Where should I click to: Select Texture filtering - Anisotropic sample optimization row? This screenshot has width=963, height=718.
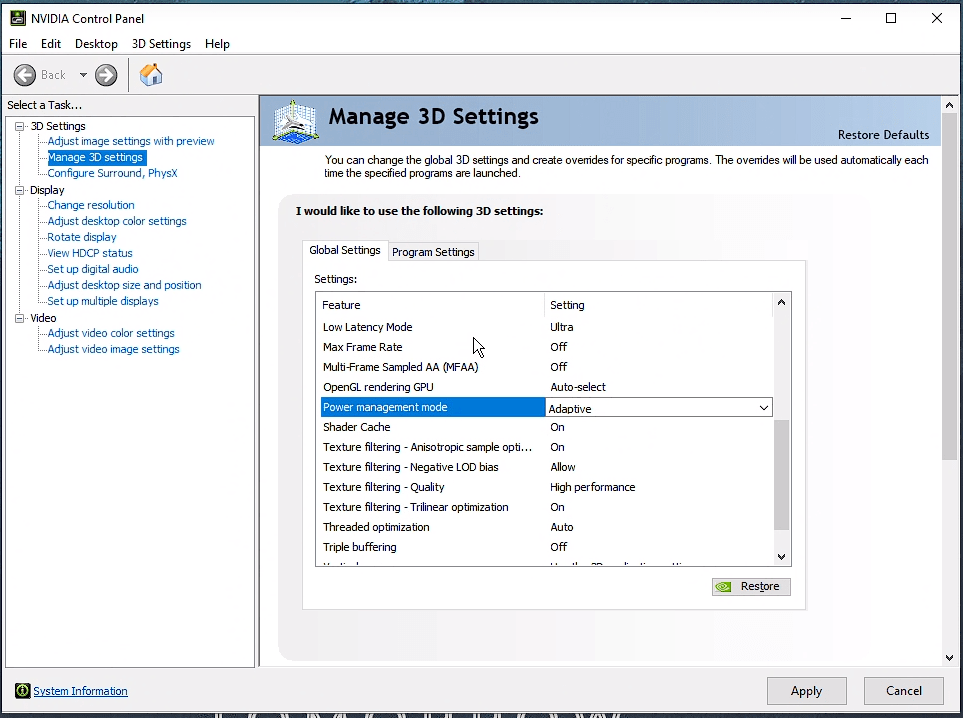(547, 447)
